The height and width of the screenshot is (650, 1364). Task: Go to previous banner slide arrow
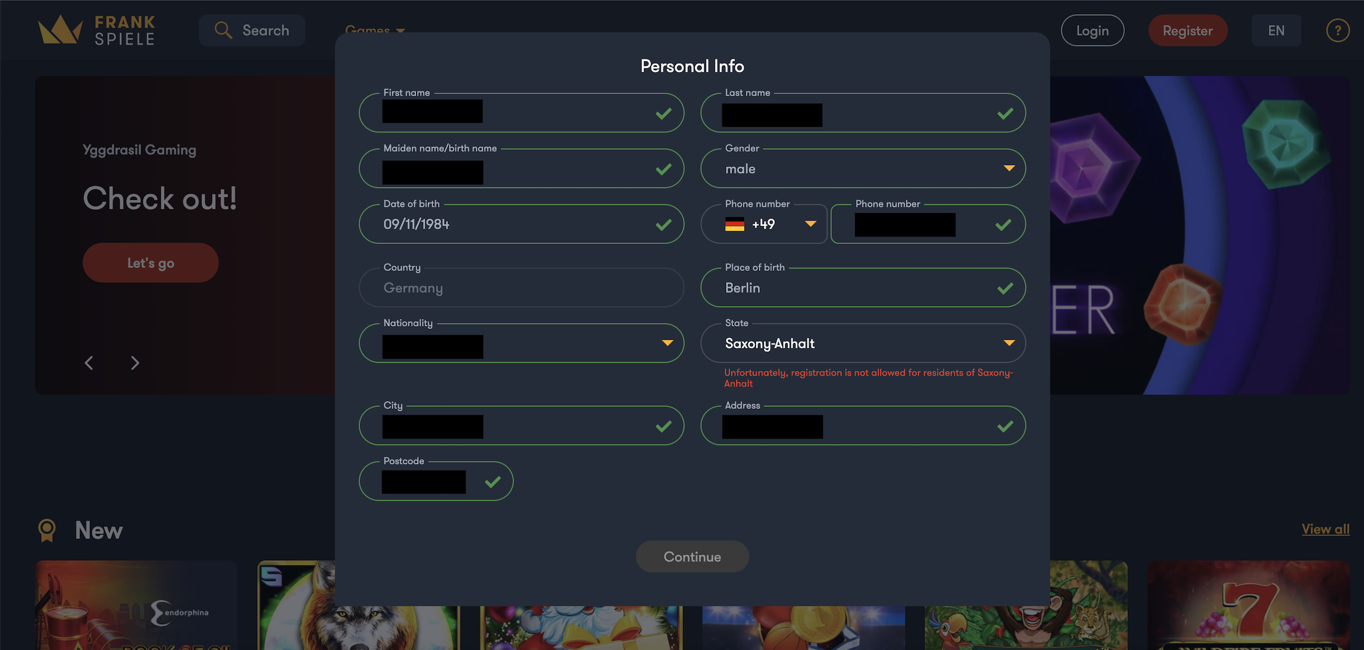click(89, 363)
